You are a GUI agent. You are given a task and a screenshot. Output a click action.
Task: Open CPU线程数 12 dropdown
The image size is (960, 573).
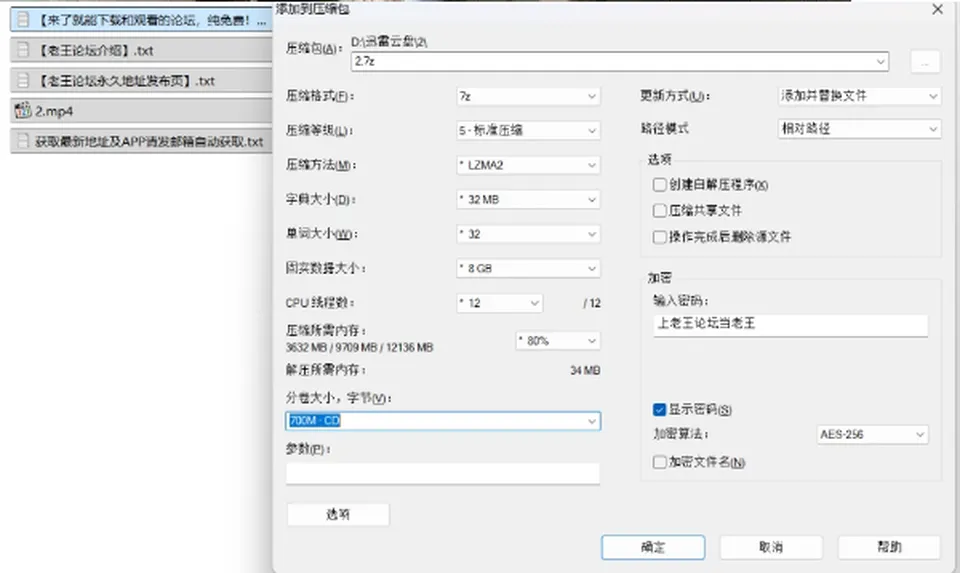(x=500, y=303)
